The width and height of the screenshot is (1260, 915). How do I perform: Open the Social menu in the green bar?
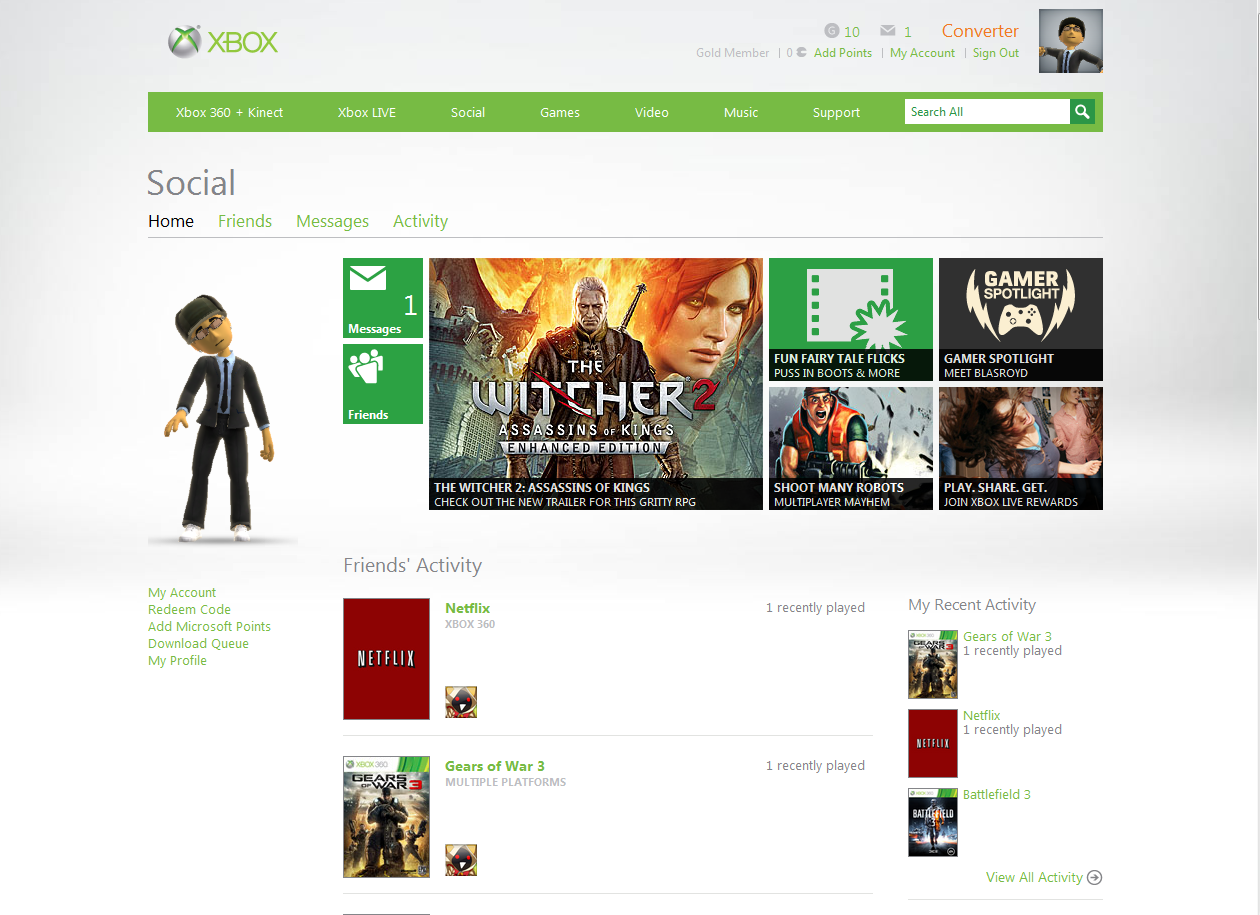468,112
